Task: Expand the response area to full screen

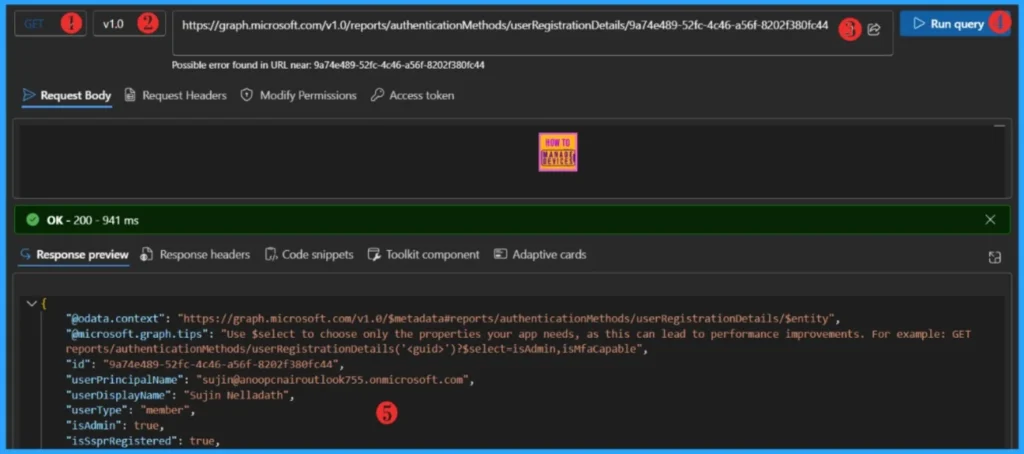Action: pos(995,257)
